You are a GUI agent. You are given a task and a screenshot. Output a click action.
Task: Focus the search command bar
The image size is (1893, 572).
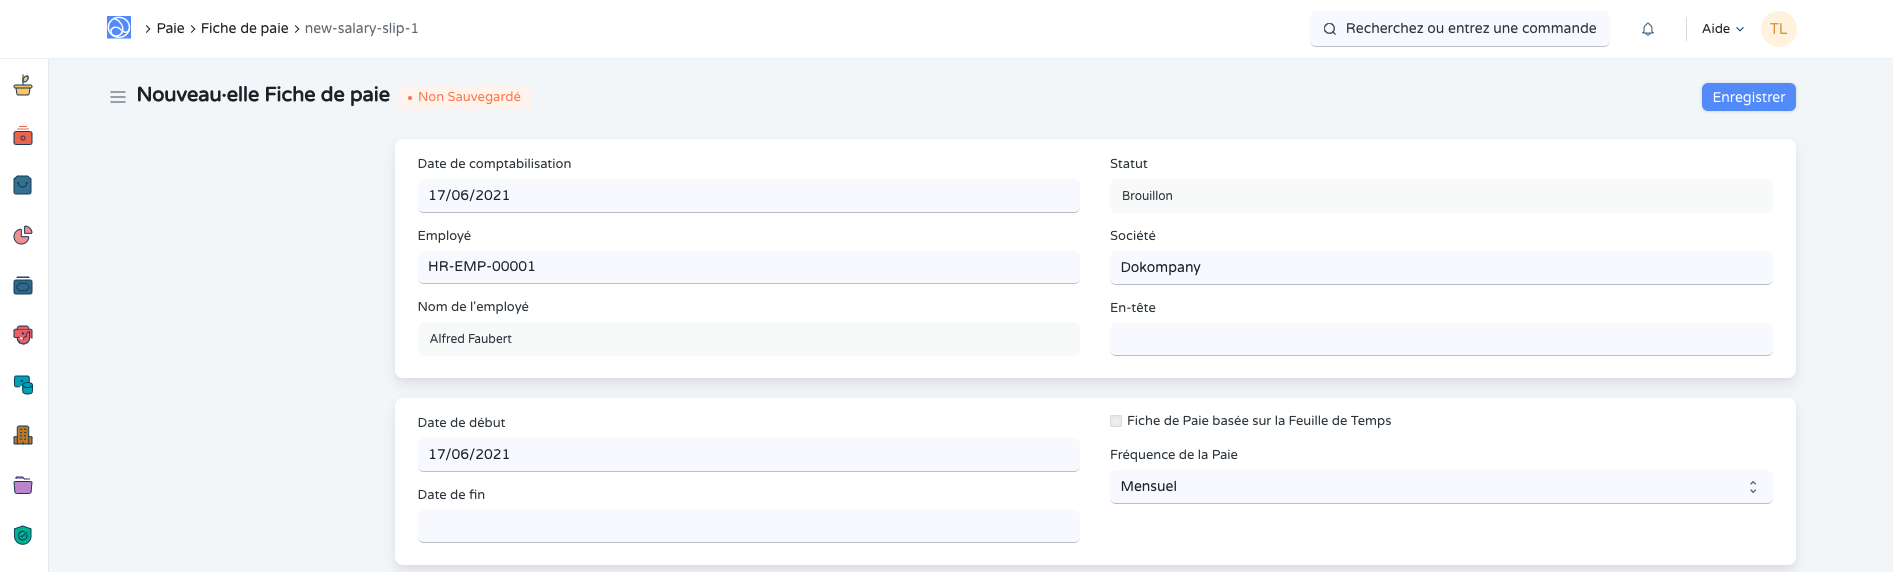tap(1460, 29)
